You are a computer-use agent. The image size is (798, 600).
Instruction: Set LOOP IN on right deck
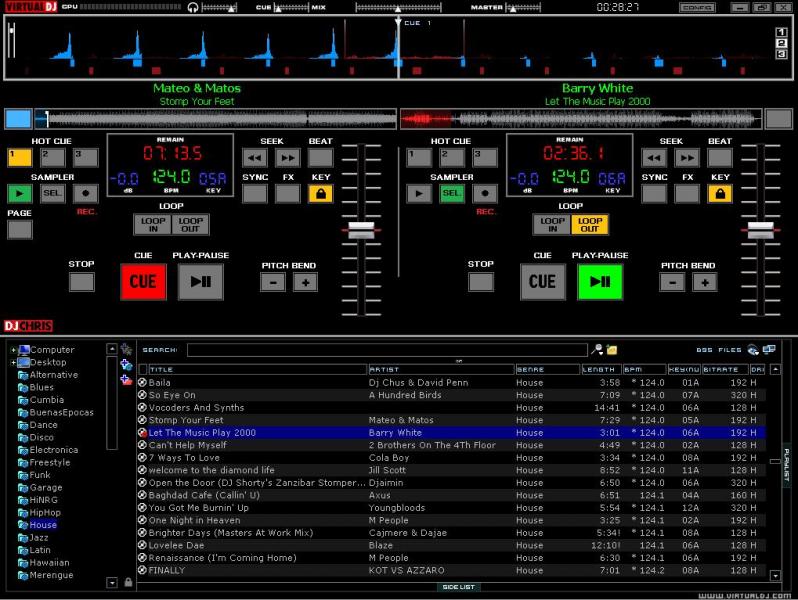coord(552,224)
